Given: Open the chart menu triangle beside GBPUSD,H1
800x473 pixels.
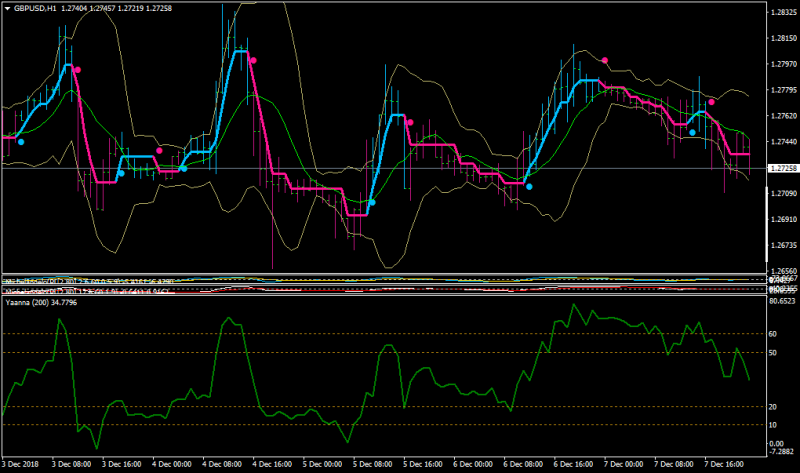Looking at the screenshot, I should (x=7, y=9).
